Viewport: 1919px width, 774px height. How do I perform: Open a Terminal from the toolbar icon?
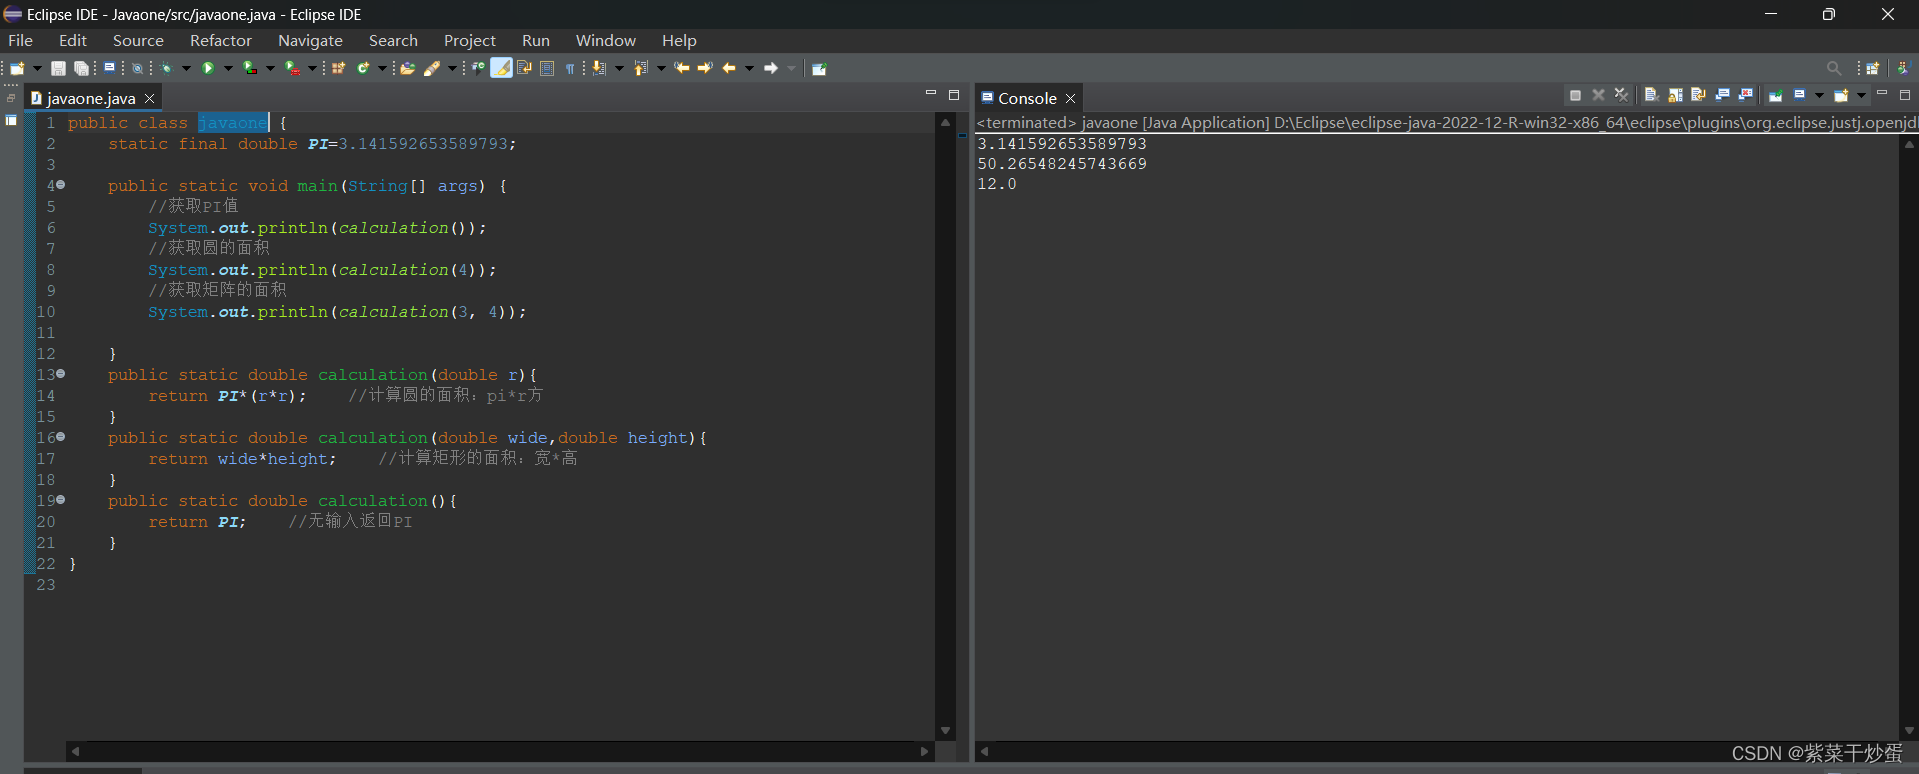(109, 67)
